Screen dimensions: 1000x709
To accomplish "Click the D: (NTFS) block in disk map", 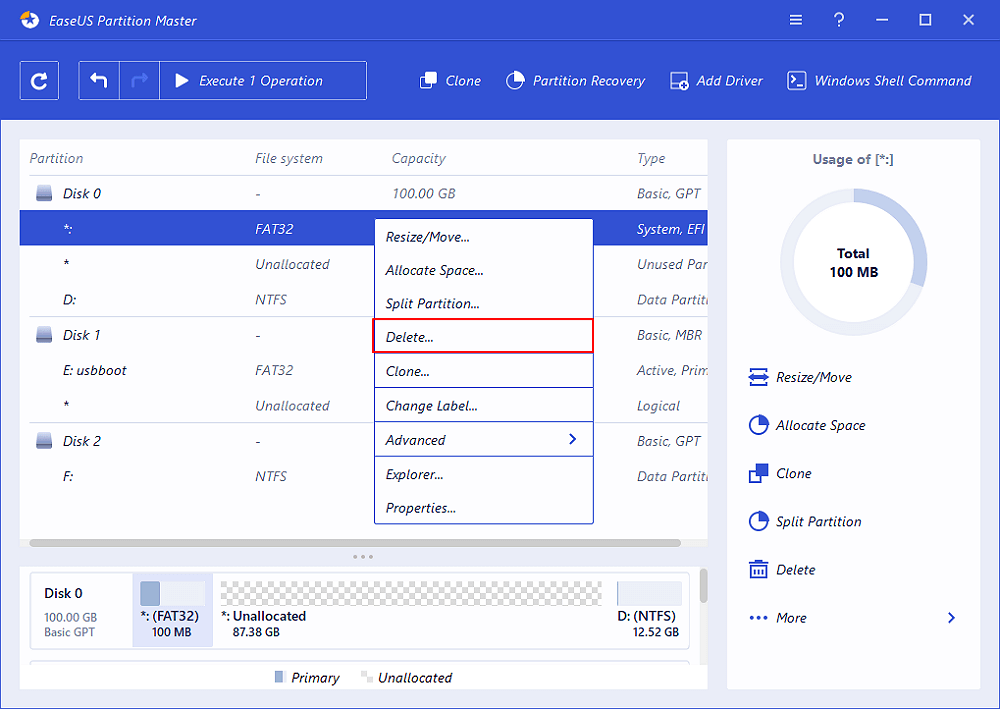I will pyautogui.click(x=649, y=609).
